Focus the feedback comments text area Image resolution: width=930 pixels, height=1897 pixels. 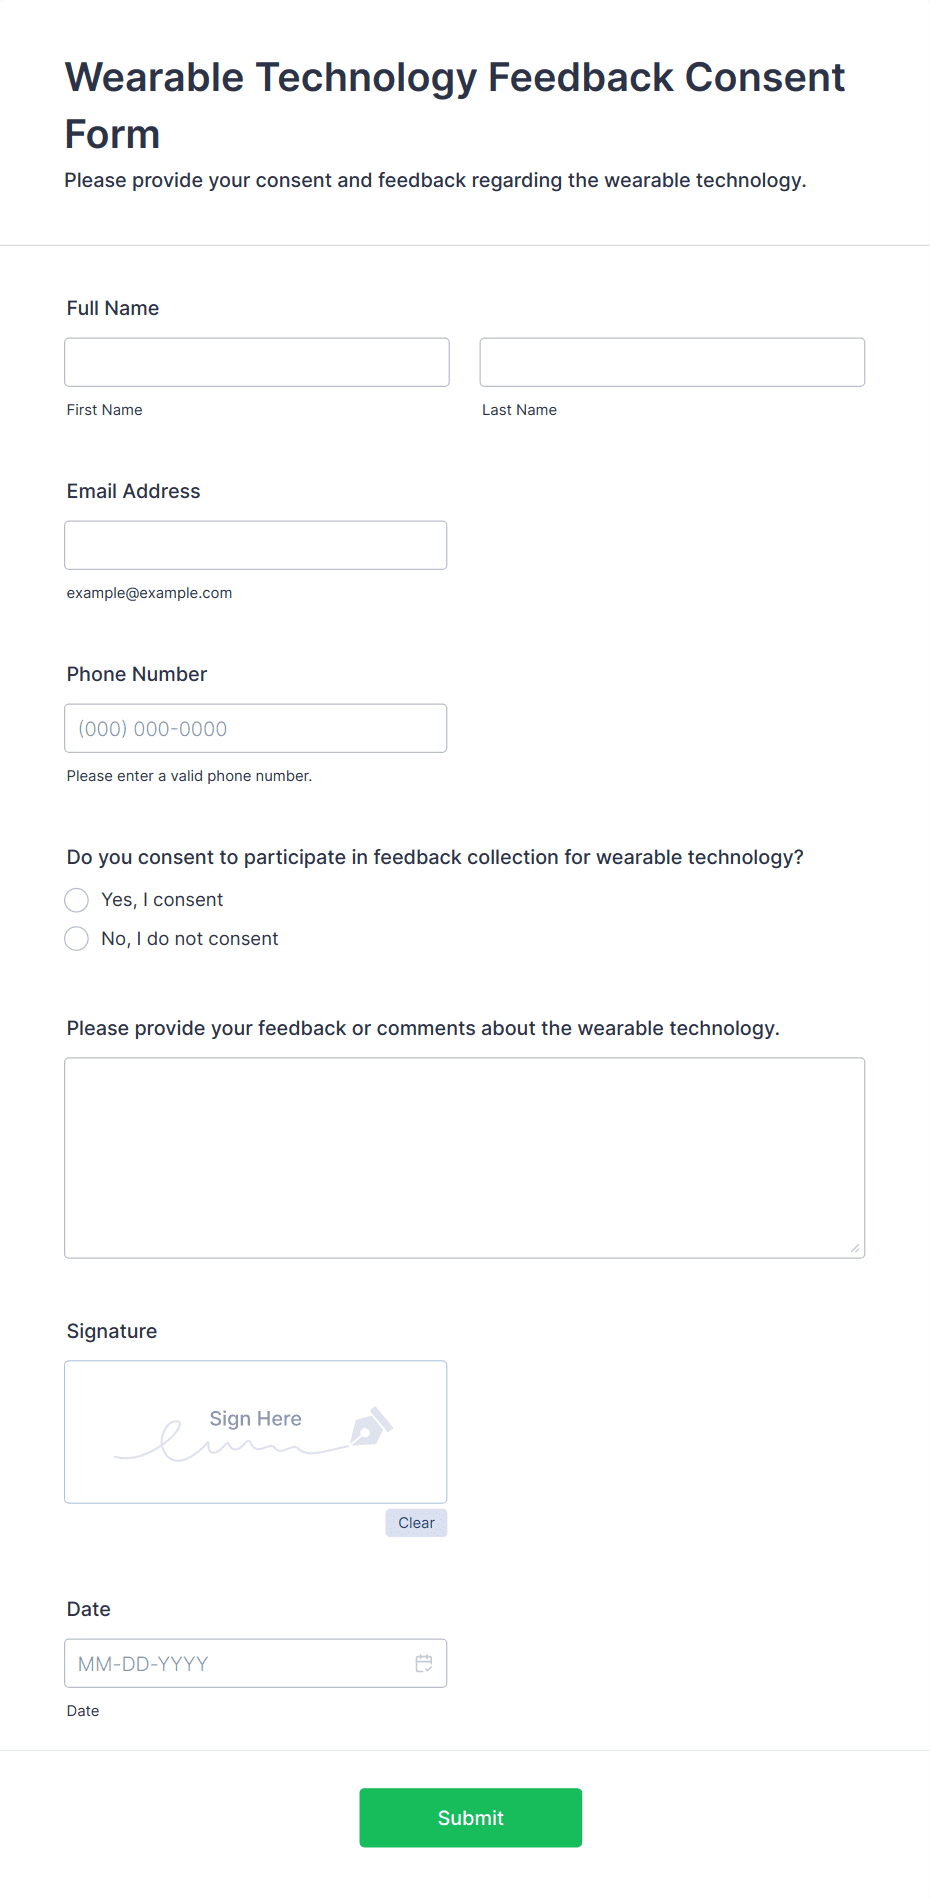[x=465, y=1158]
